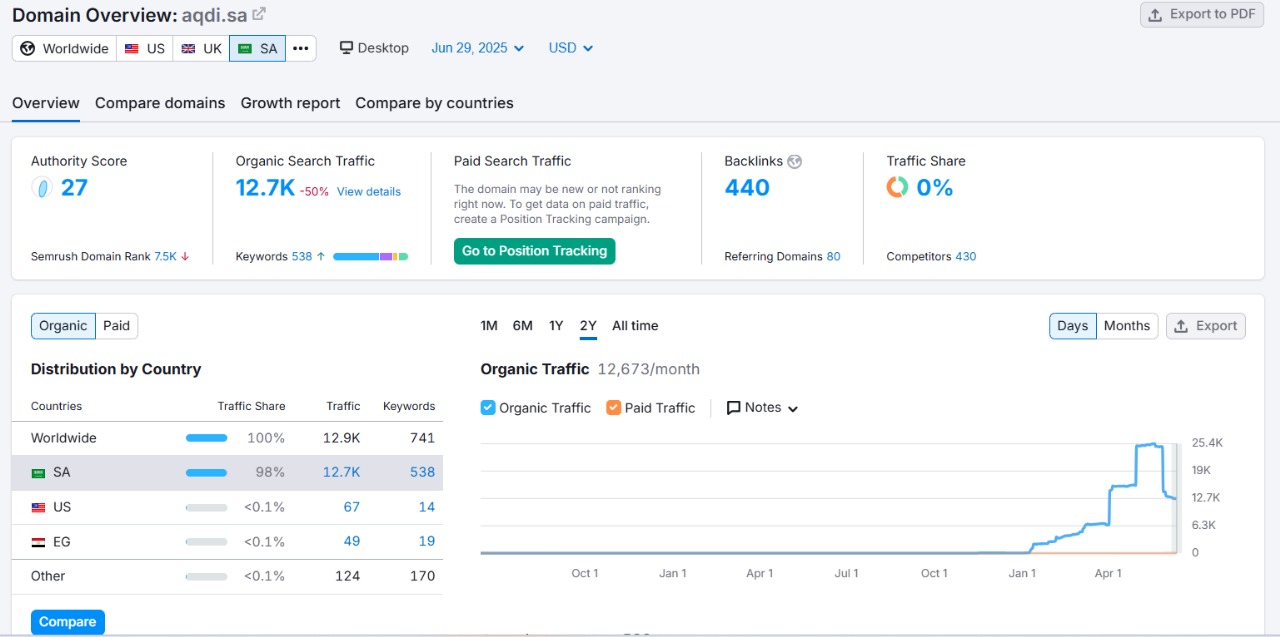
Task: Expand the ellipsis menu for more countries
Action: pos(301,47)
